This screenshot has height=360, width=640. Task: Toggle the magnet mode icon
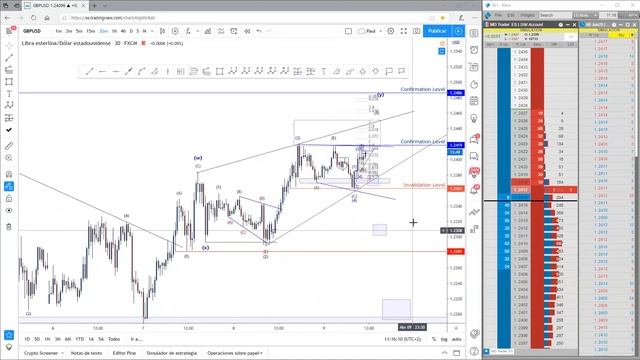coord(9,174)
